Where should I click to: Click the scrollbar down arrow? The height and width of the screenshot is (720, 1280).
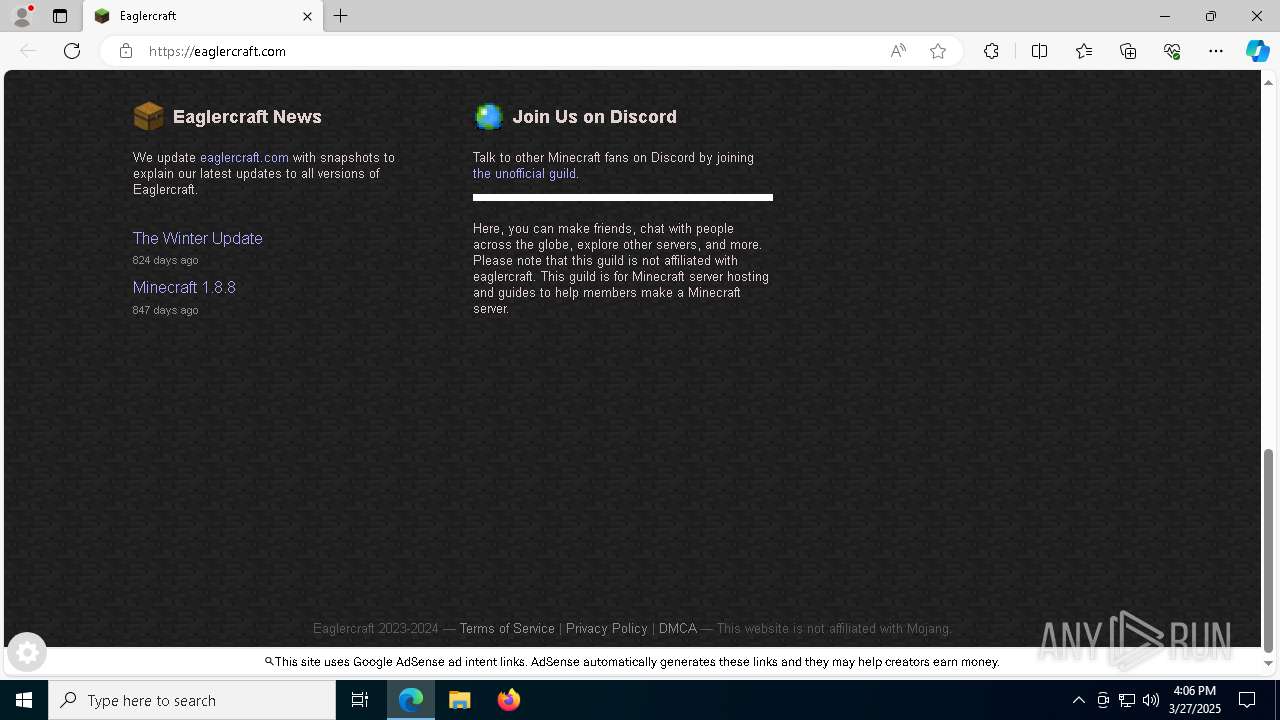coord(1268,663)
